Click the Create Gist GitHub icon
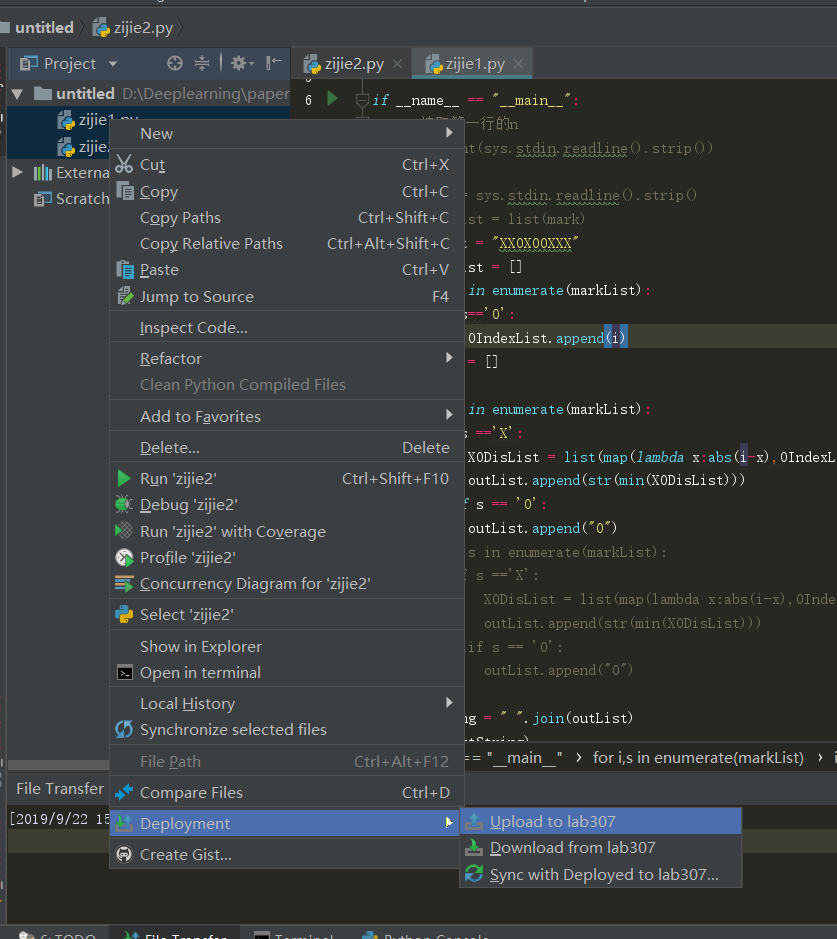 coord(124,855)
